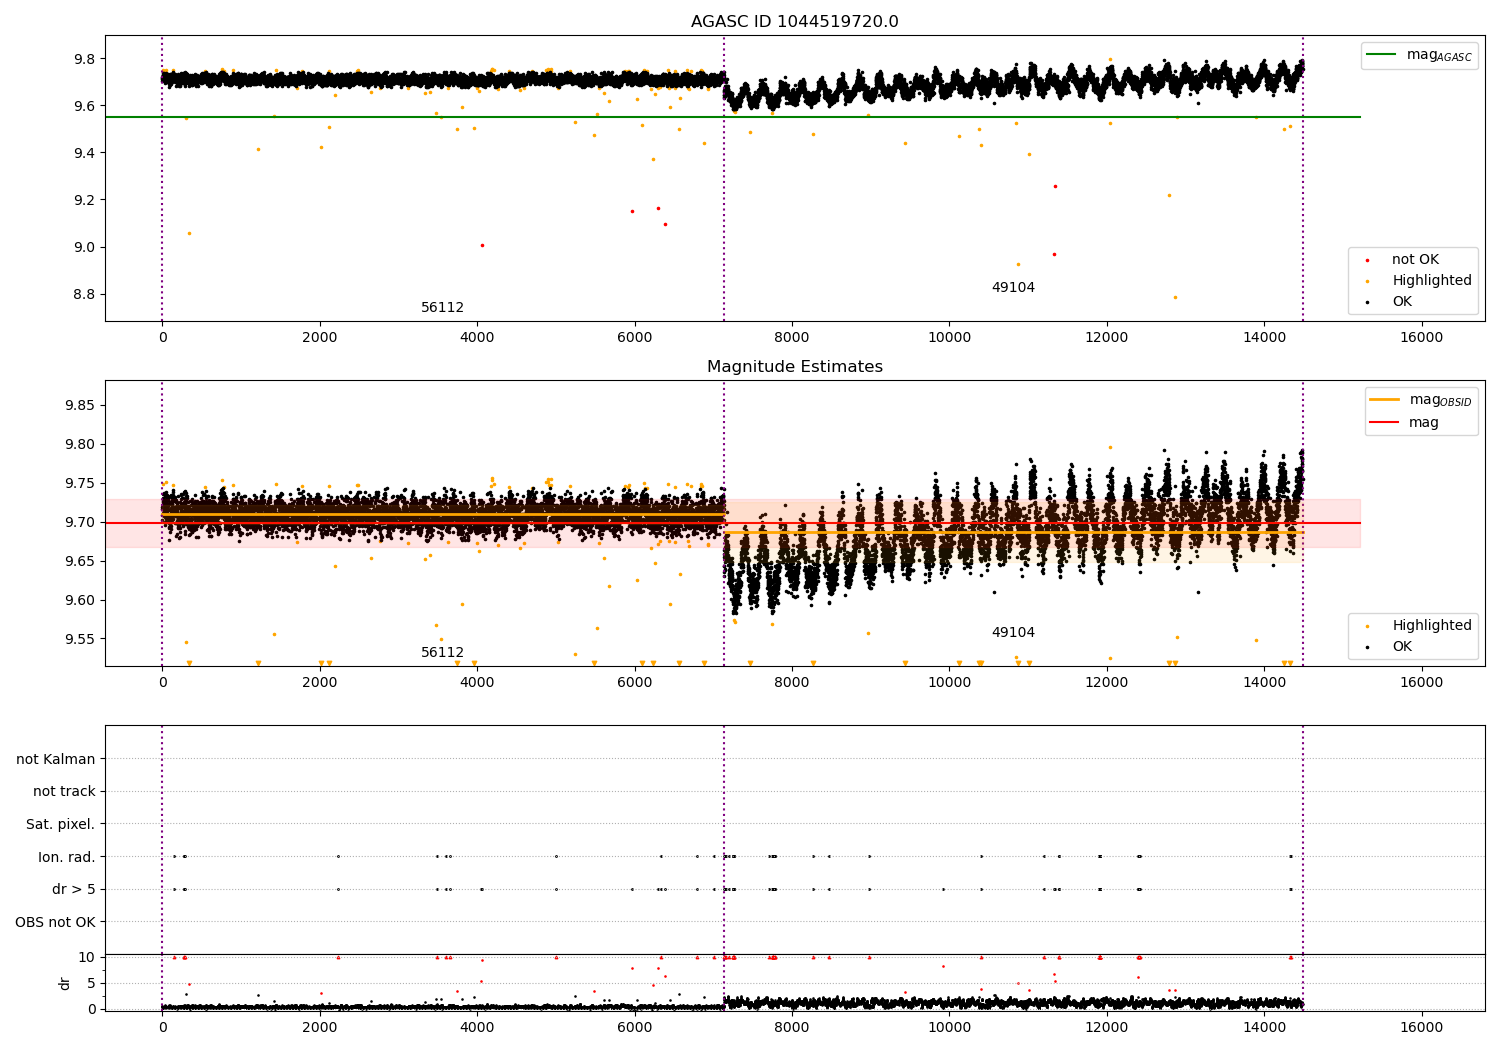
Task: Select '56112' label in Magnitude Estimates plot
Action: point(442,653)
